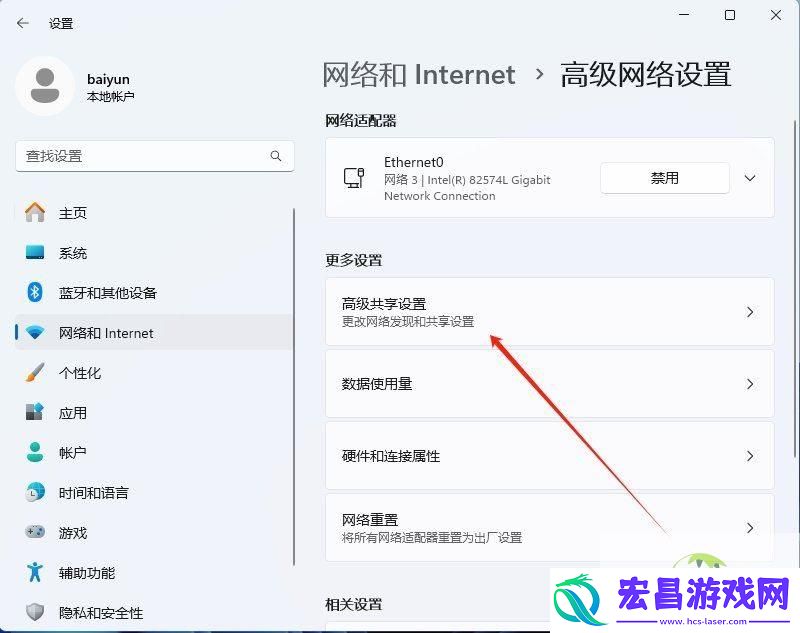Click chevron on 硬件和连接属性 row
The height and width of the screenshot is (633, 800).
click(749, 455)
